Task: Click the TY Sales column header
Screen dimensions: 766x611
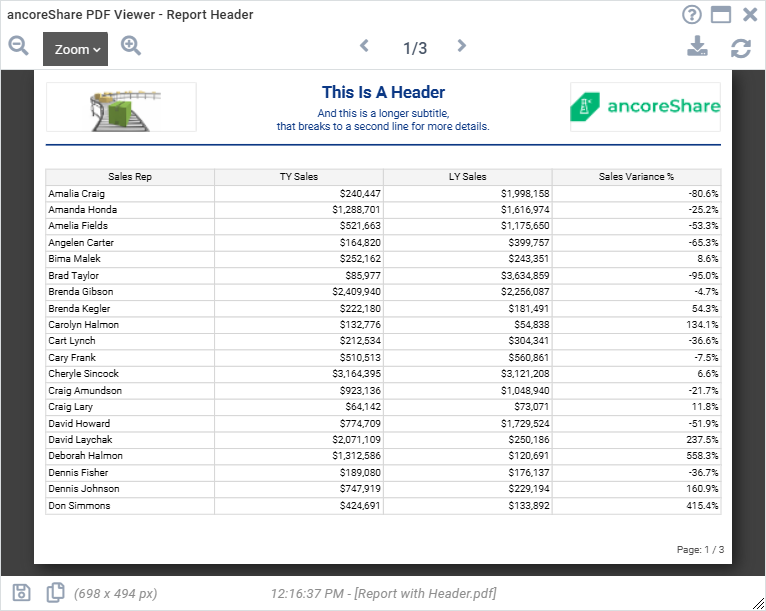Action: coord(298,177)
